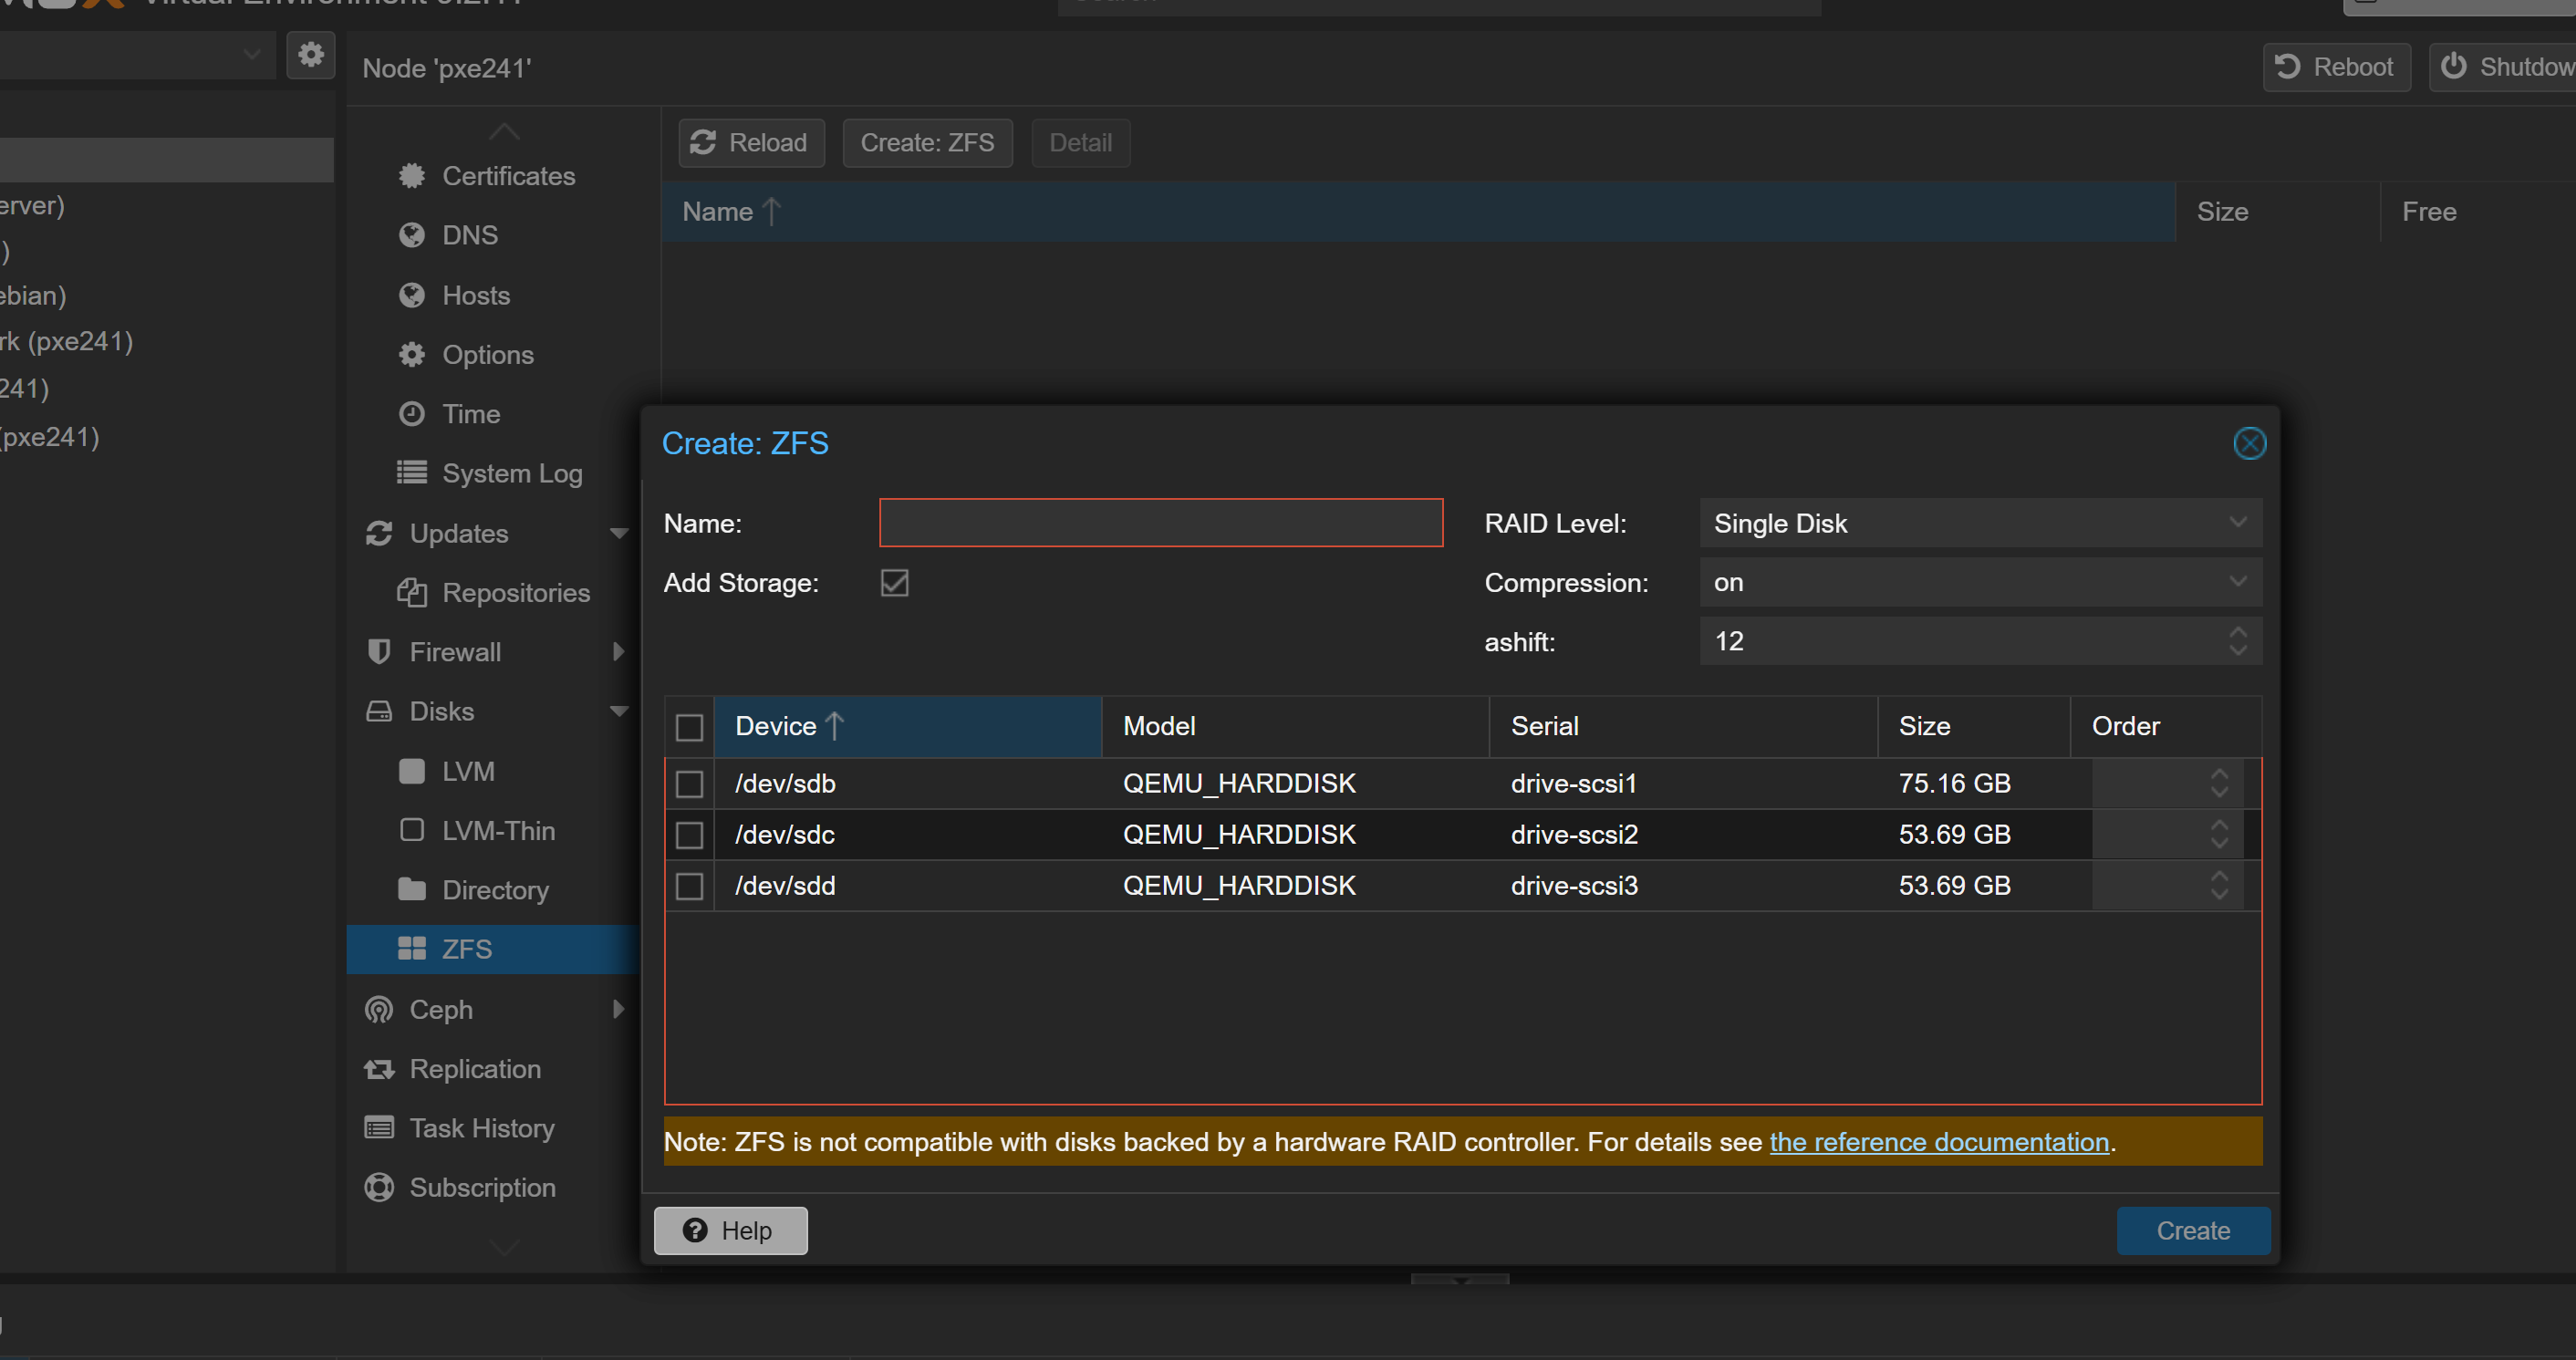Open the reference documentation link

click(1939, 1142)
